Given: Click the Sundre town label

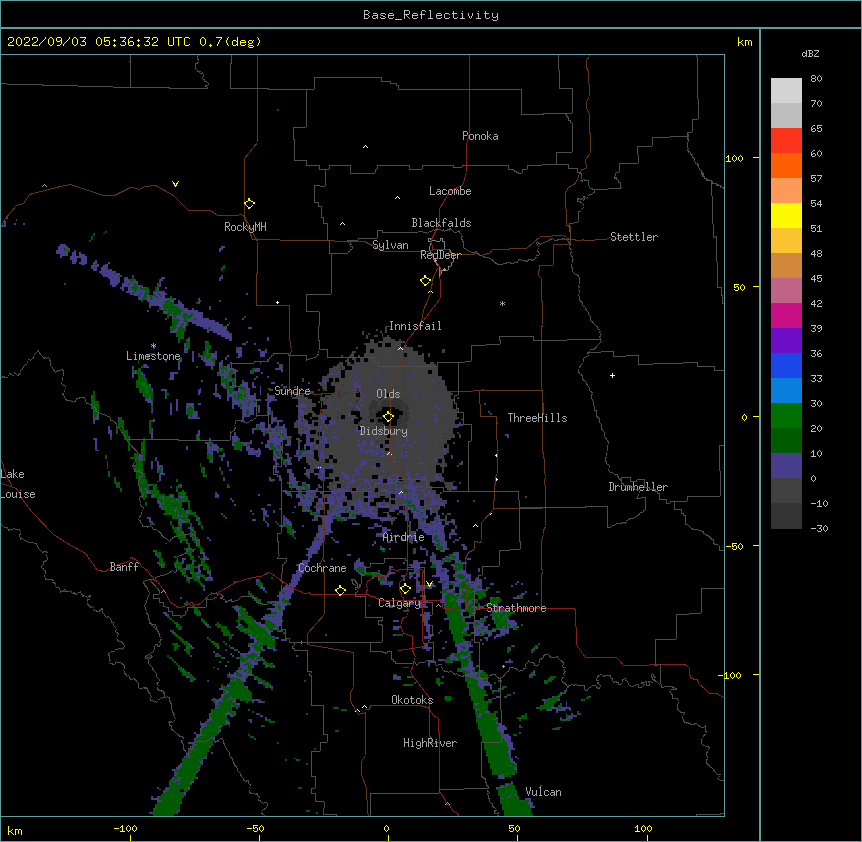Looking at the screenshot, I should [x=292, y=391].
